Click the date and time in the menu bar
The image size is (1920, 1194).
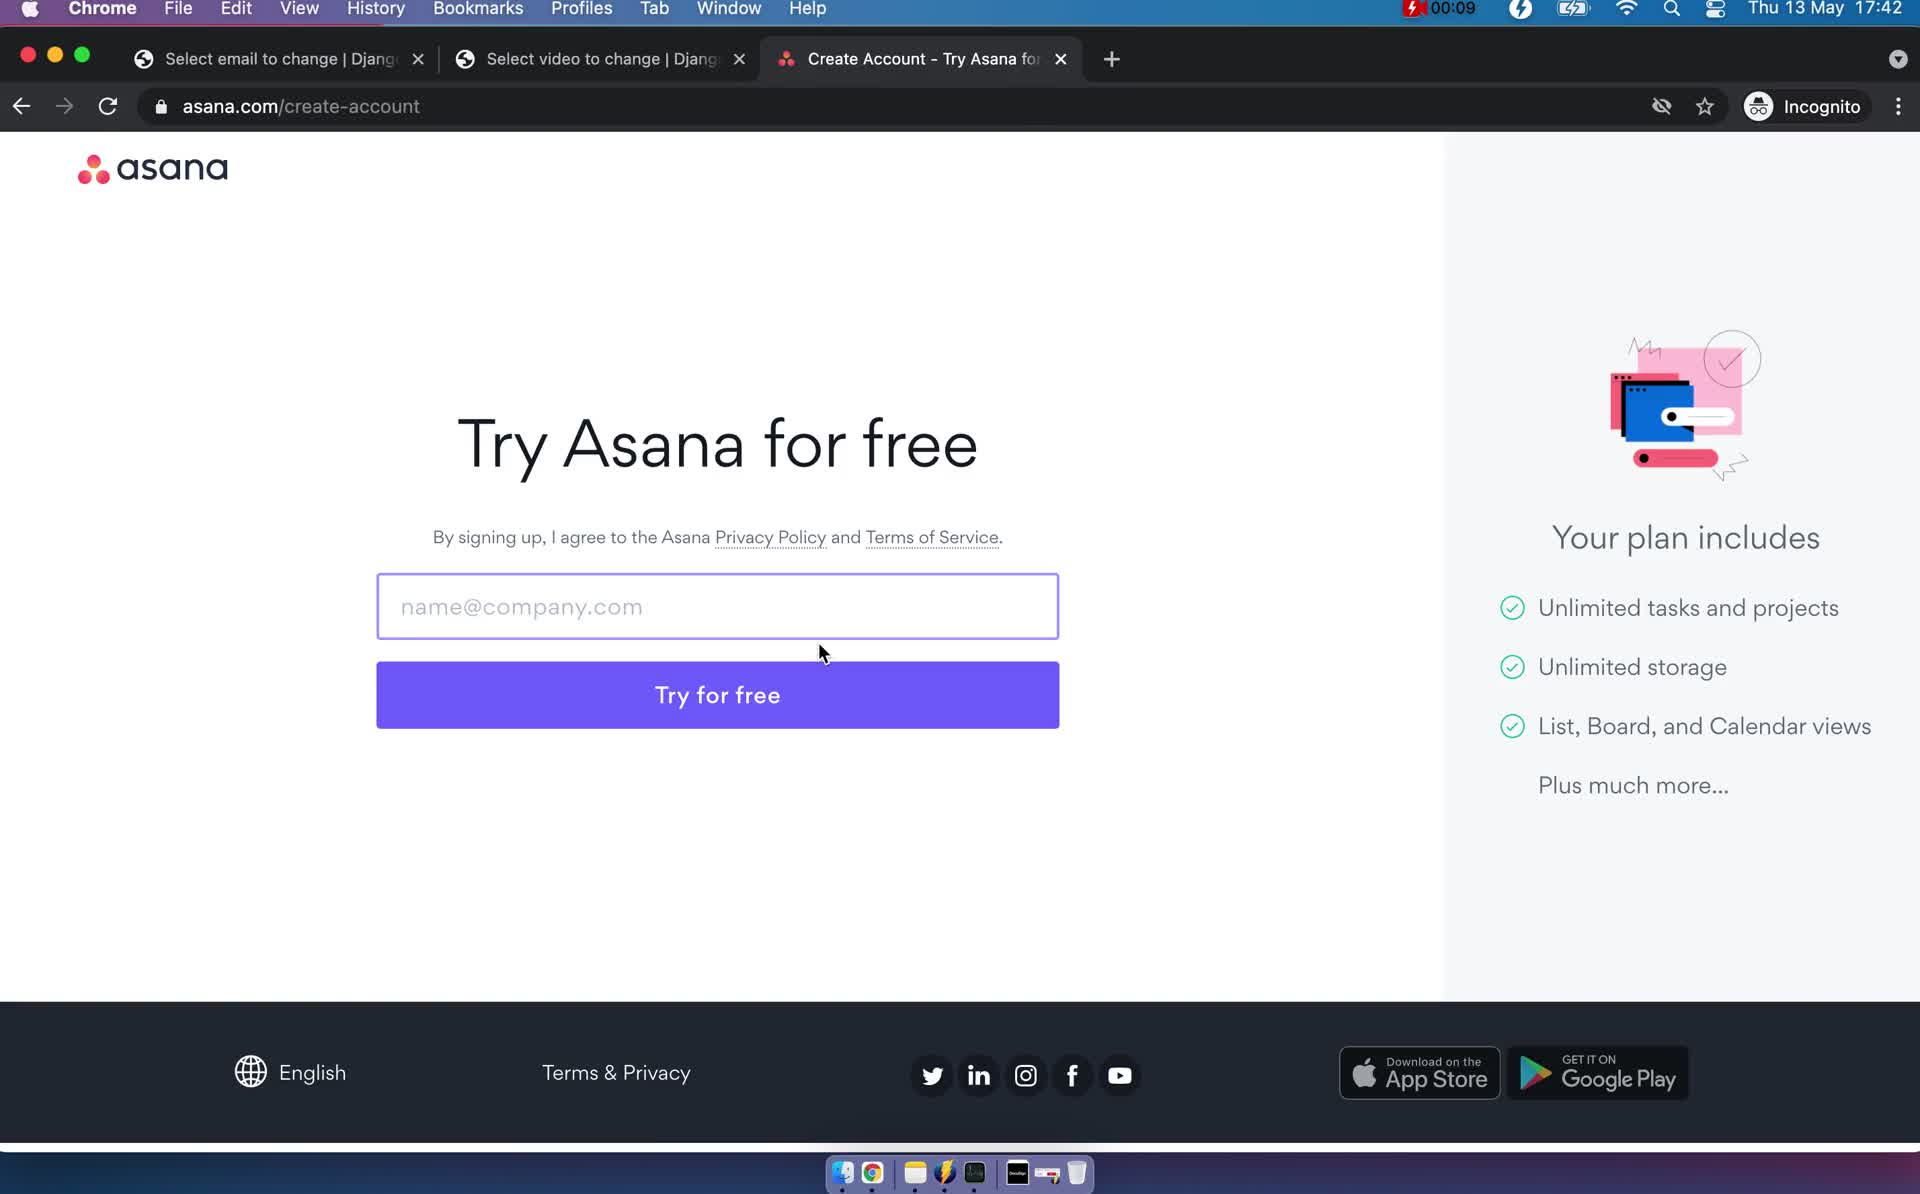pyautogui.click(x=1824, y=9)
